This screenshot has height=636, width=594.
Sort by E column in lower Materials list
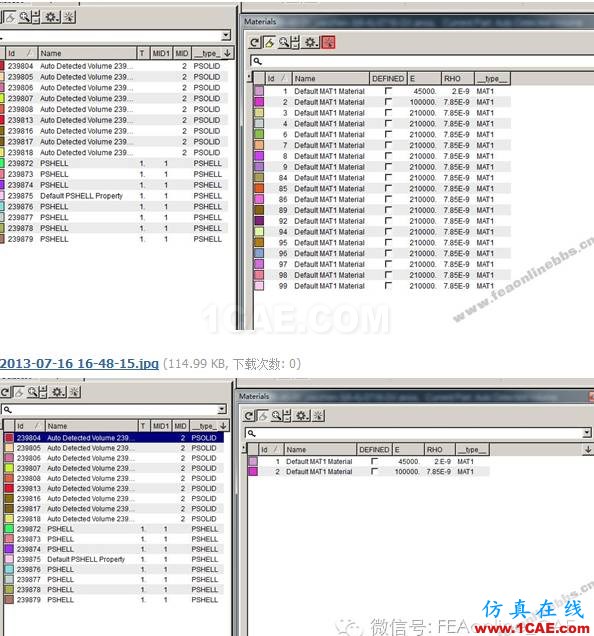[x=408, y=449]
